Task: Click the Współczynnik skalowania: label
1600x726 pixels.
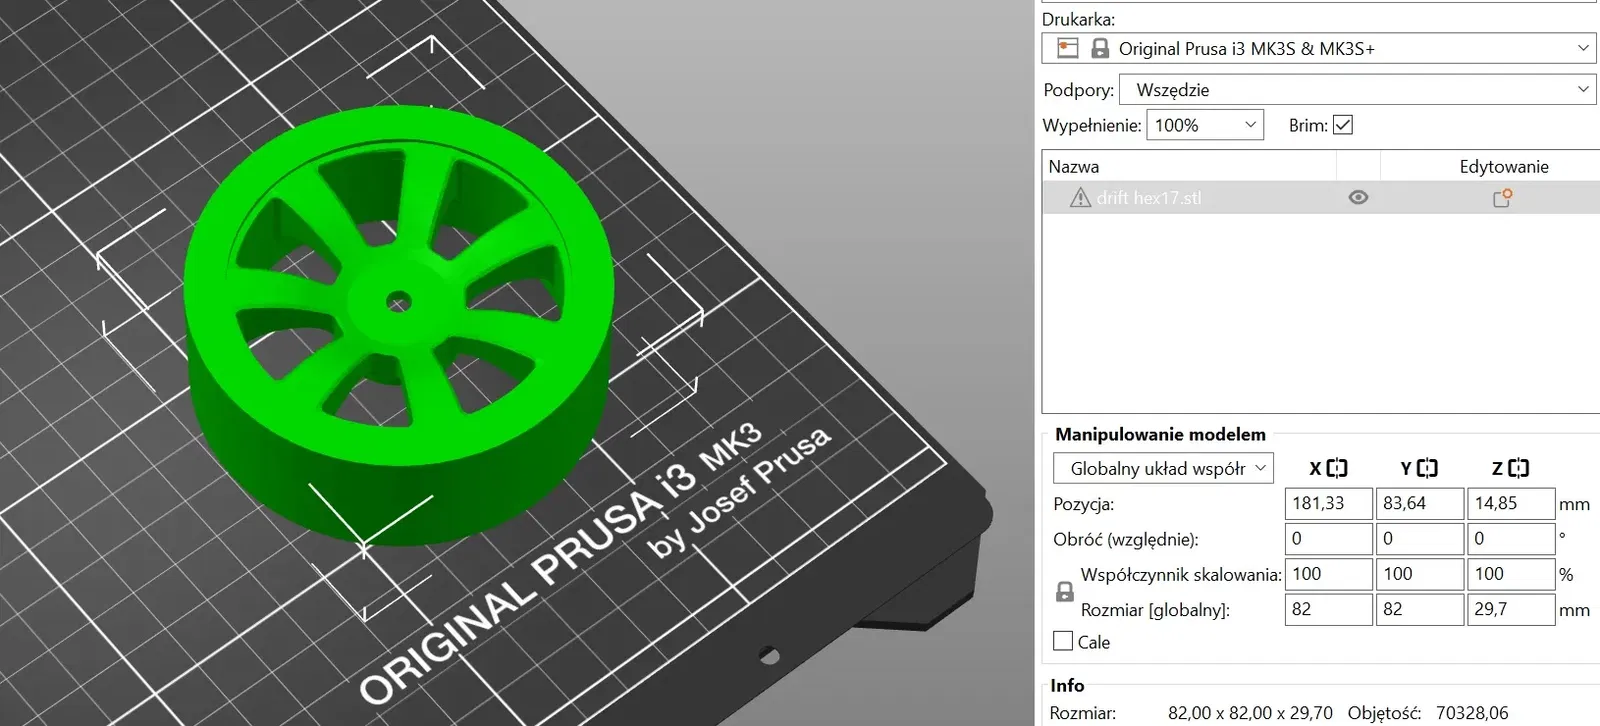Action: coord(1181,574)
